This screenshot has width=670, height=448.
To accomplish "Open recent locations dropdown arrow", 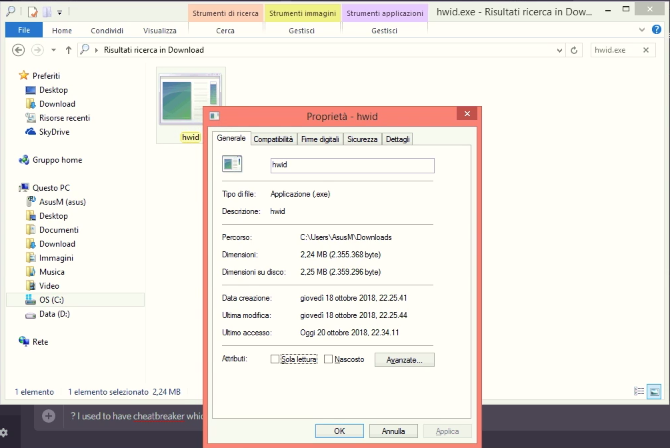I will click(x=51, y=50).
